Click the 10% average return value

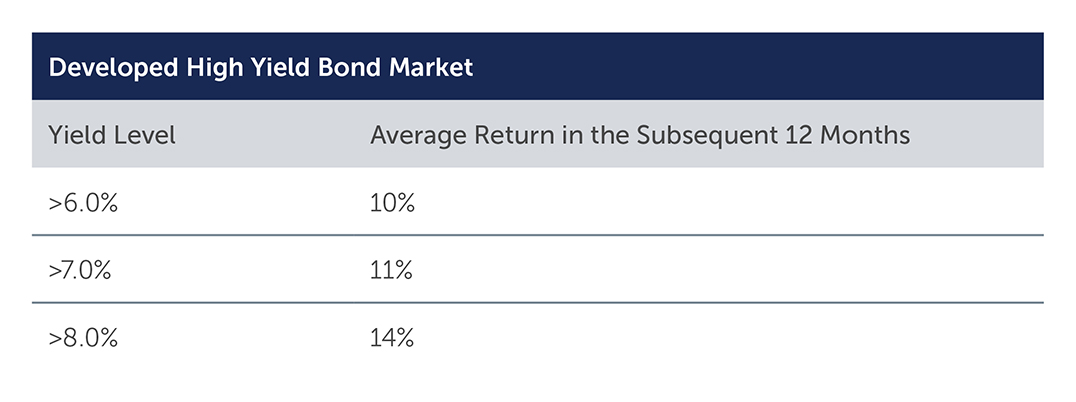coord(393,204)
